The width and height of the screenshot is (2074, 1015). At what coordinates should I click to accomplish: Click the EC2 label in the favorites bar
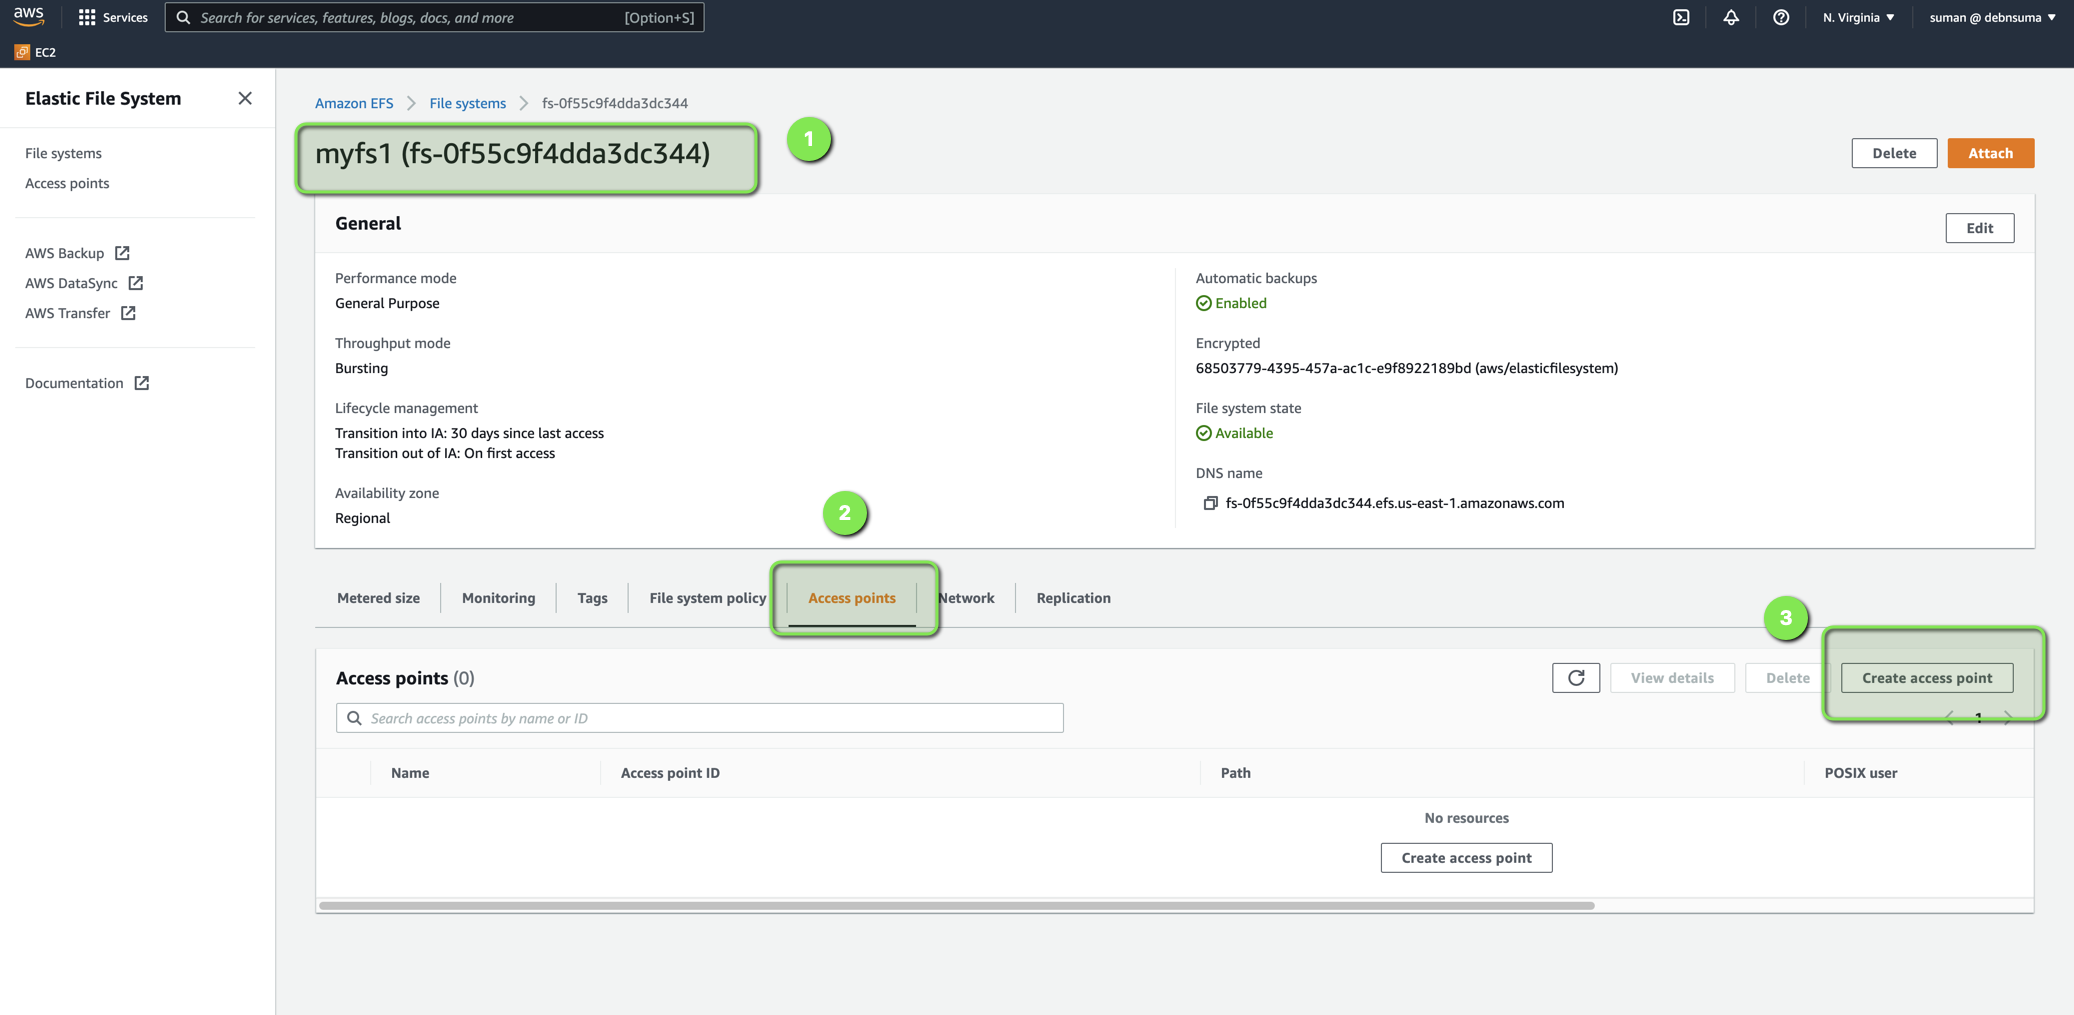coord(45,52)
